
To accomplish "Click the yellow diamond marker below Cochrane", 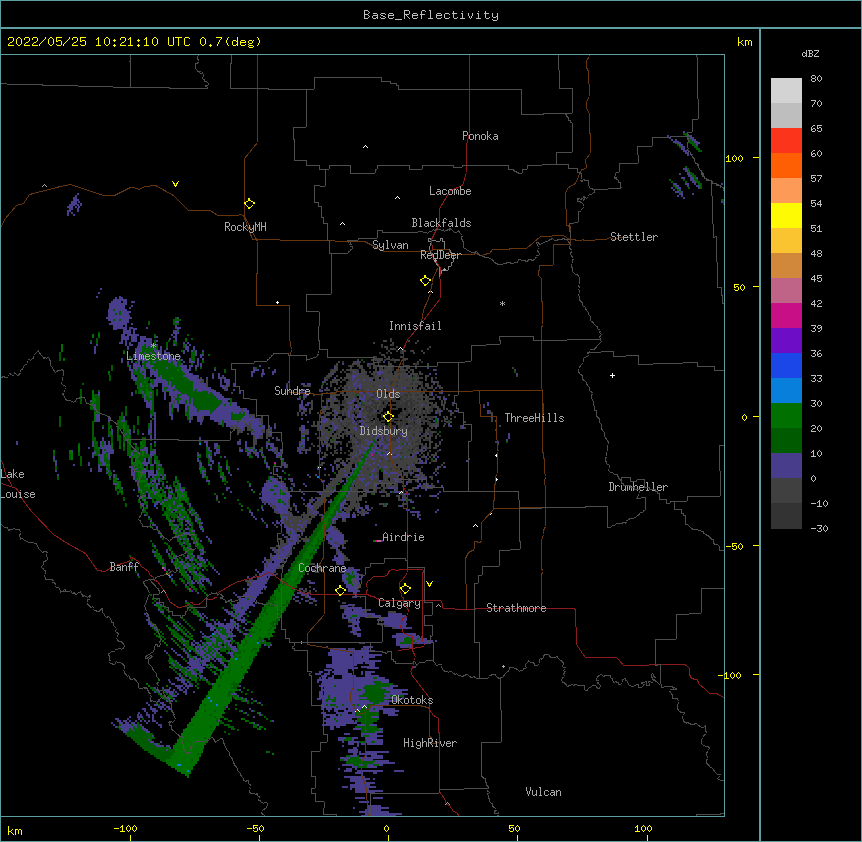I will click(340, 590).
